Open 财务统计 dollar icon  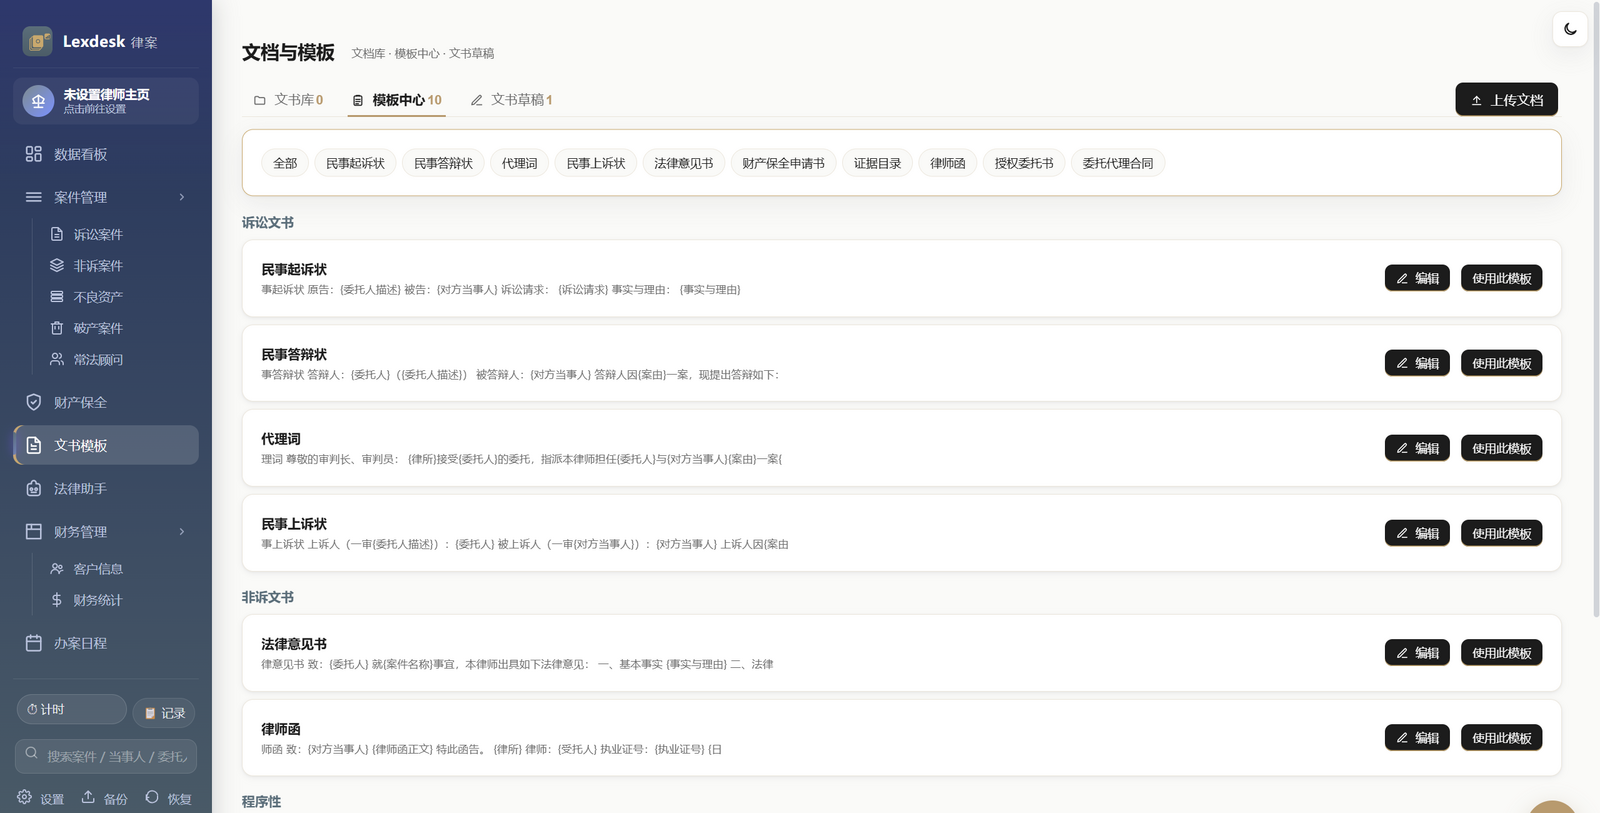[x=57, y=600]
